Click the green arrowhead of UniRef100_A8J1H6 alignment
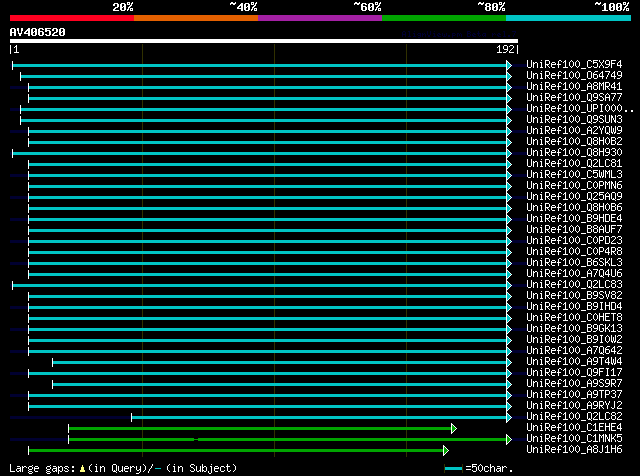Viewport: 640px width, 476px height. (x=446, y=450)
